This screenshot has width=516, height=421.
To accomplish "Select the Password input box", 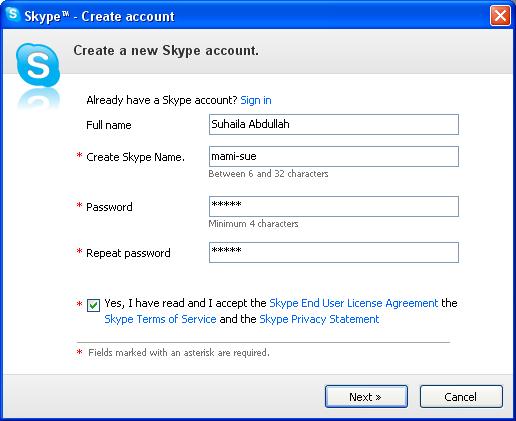I will coord(334,206).
